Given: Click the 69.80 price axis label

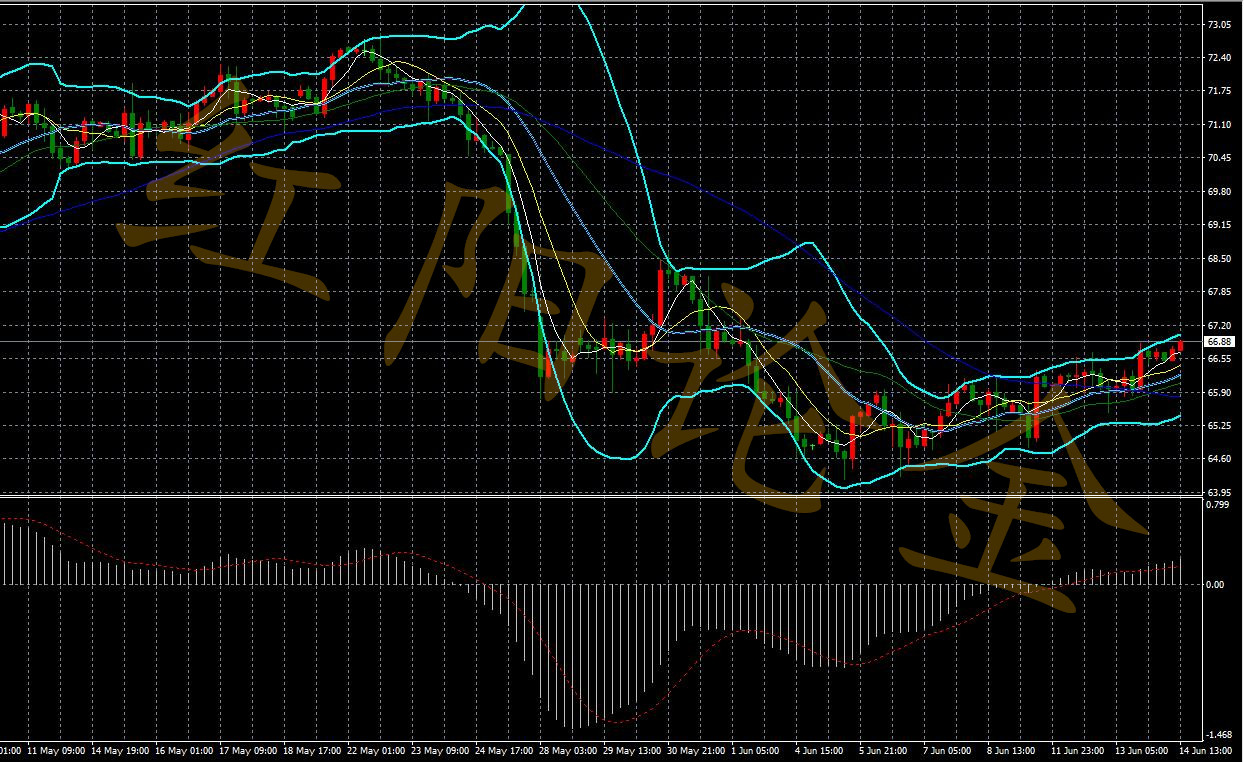Looking at the screenshot, I should tap(1220, 192).
